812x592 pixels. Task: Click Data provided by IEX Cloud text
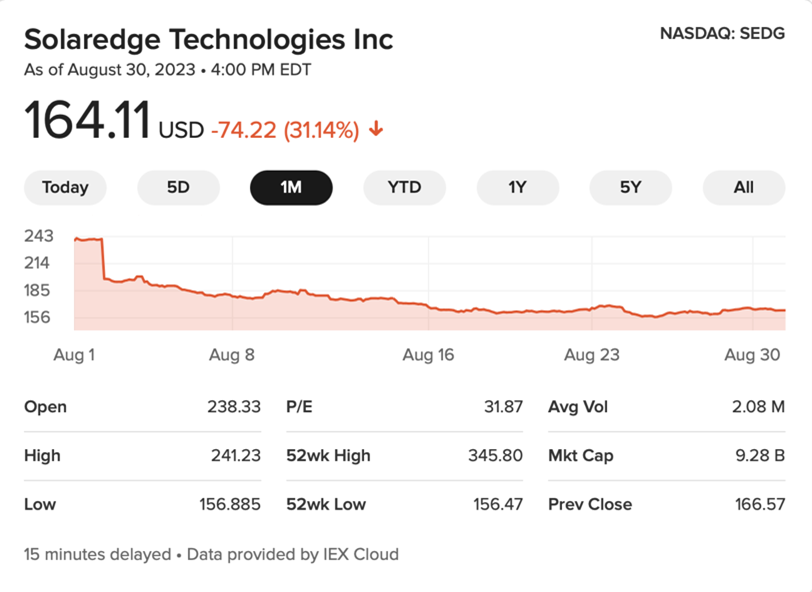[x=298, y=553]
